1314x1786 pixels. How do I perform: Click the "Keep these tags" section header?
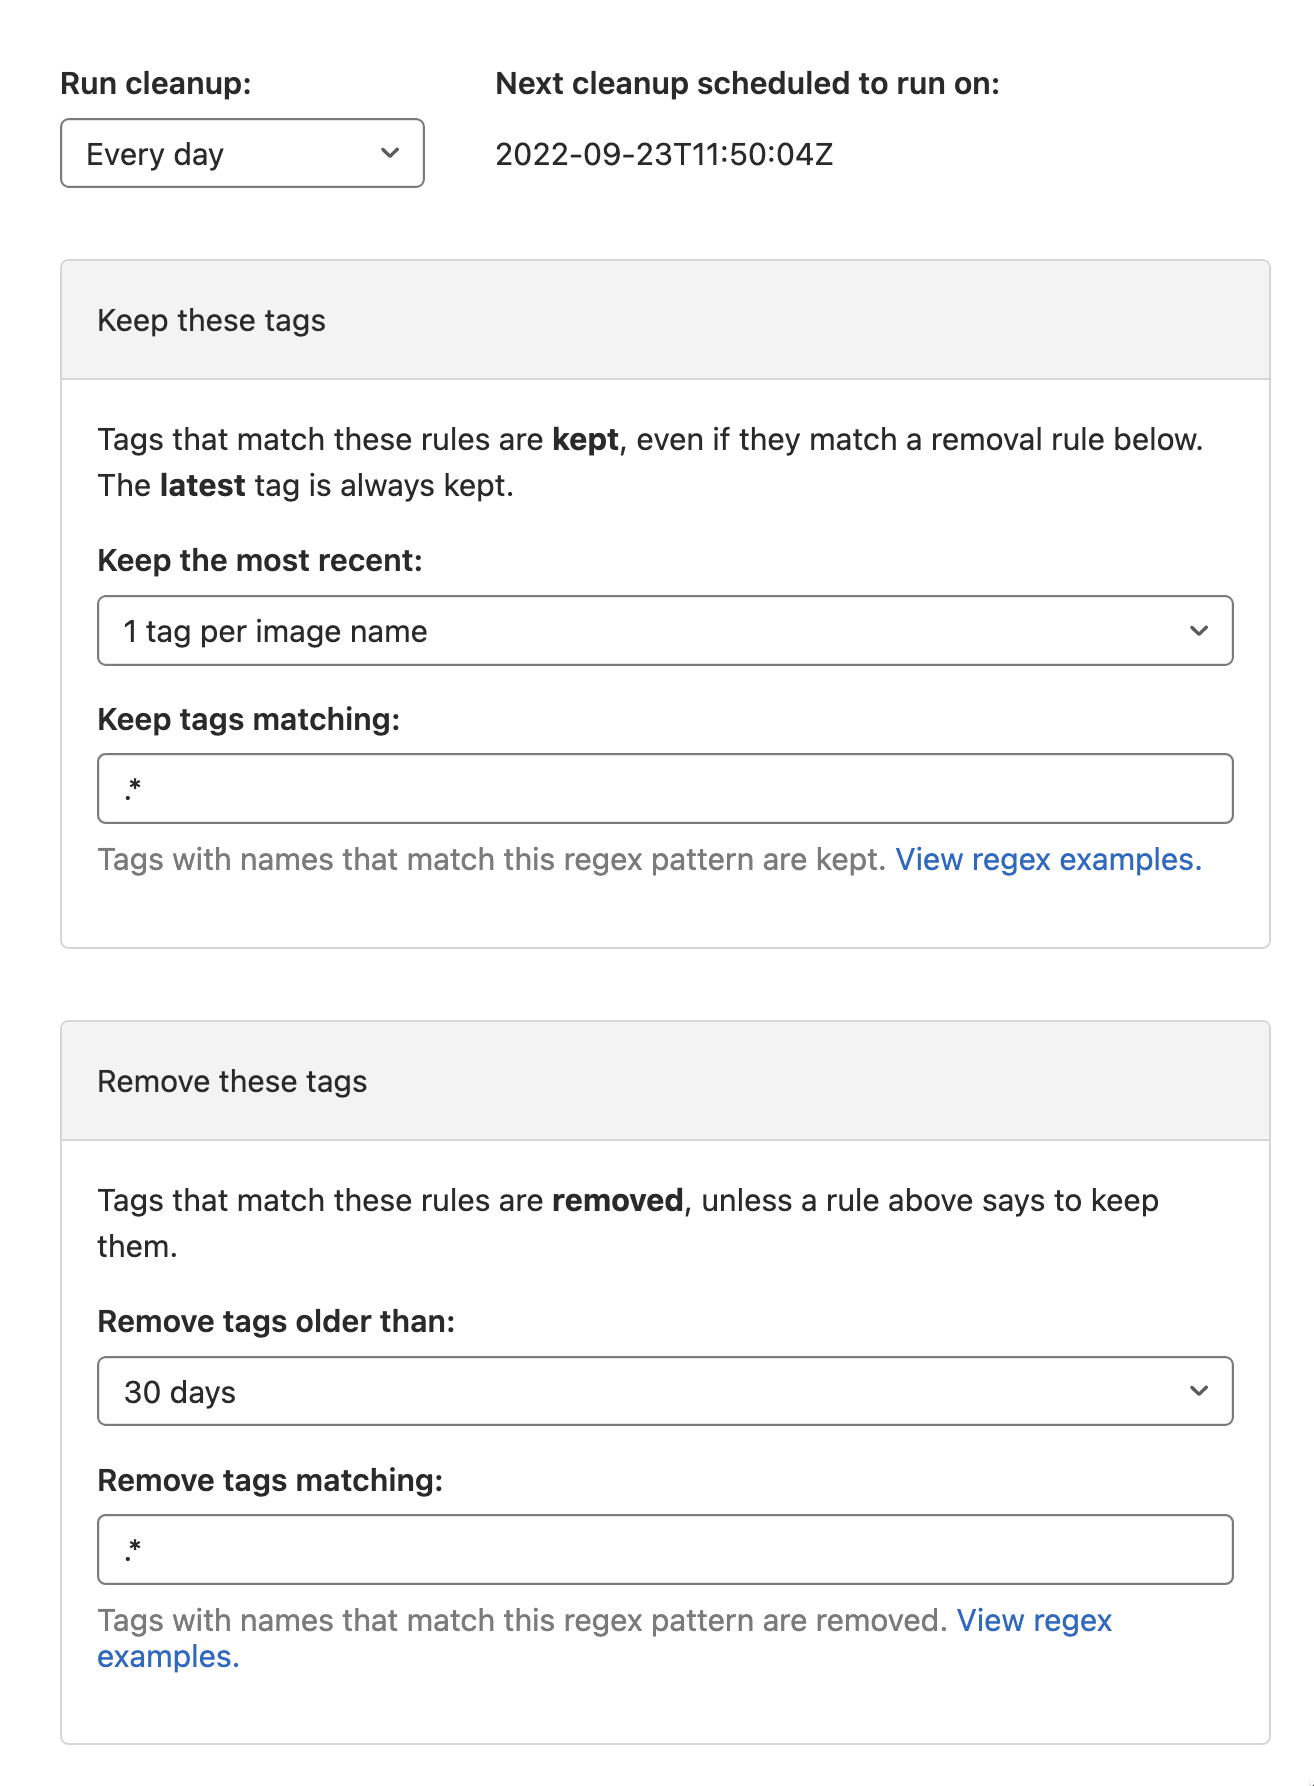(211, 321)
